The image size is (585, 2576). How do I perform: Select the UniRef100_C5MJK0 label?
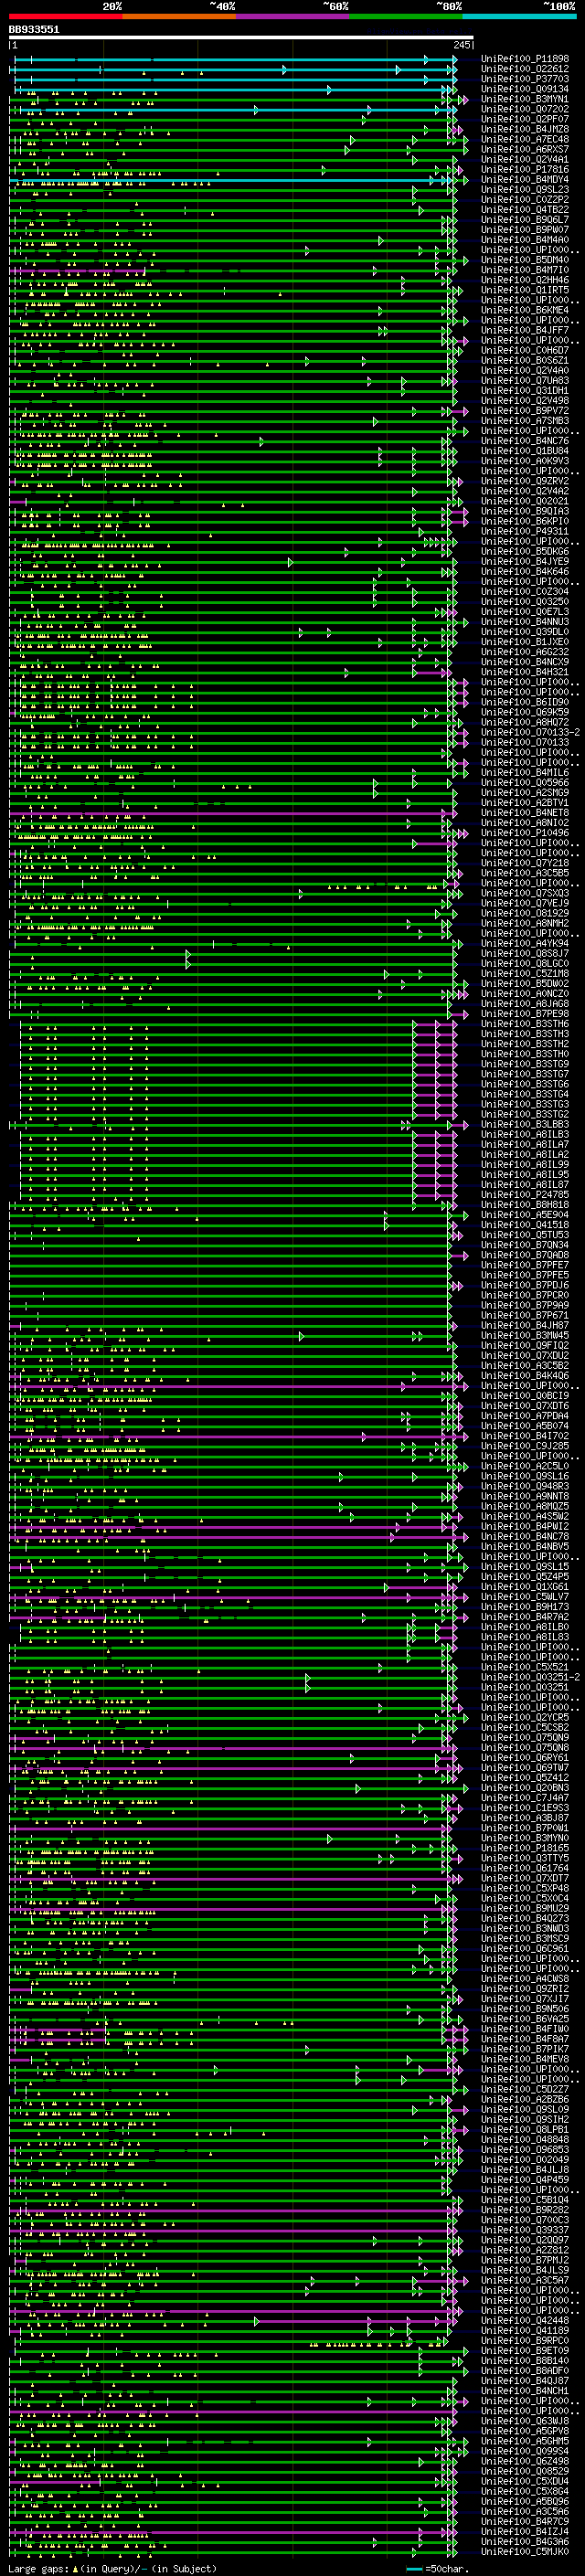point(525,2551)
